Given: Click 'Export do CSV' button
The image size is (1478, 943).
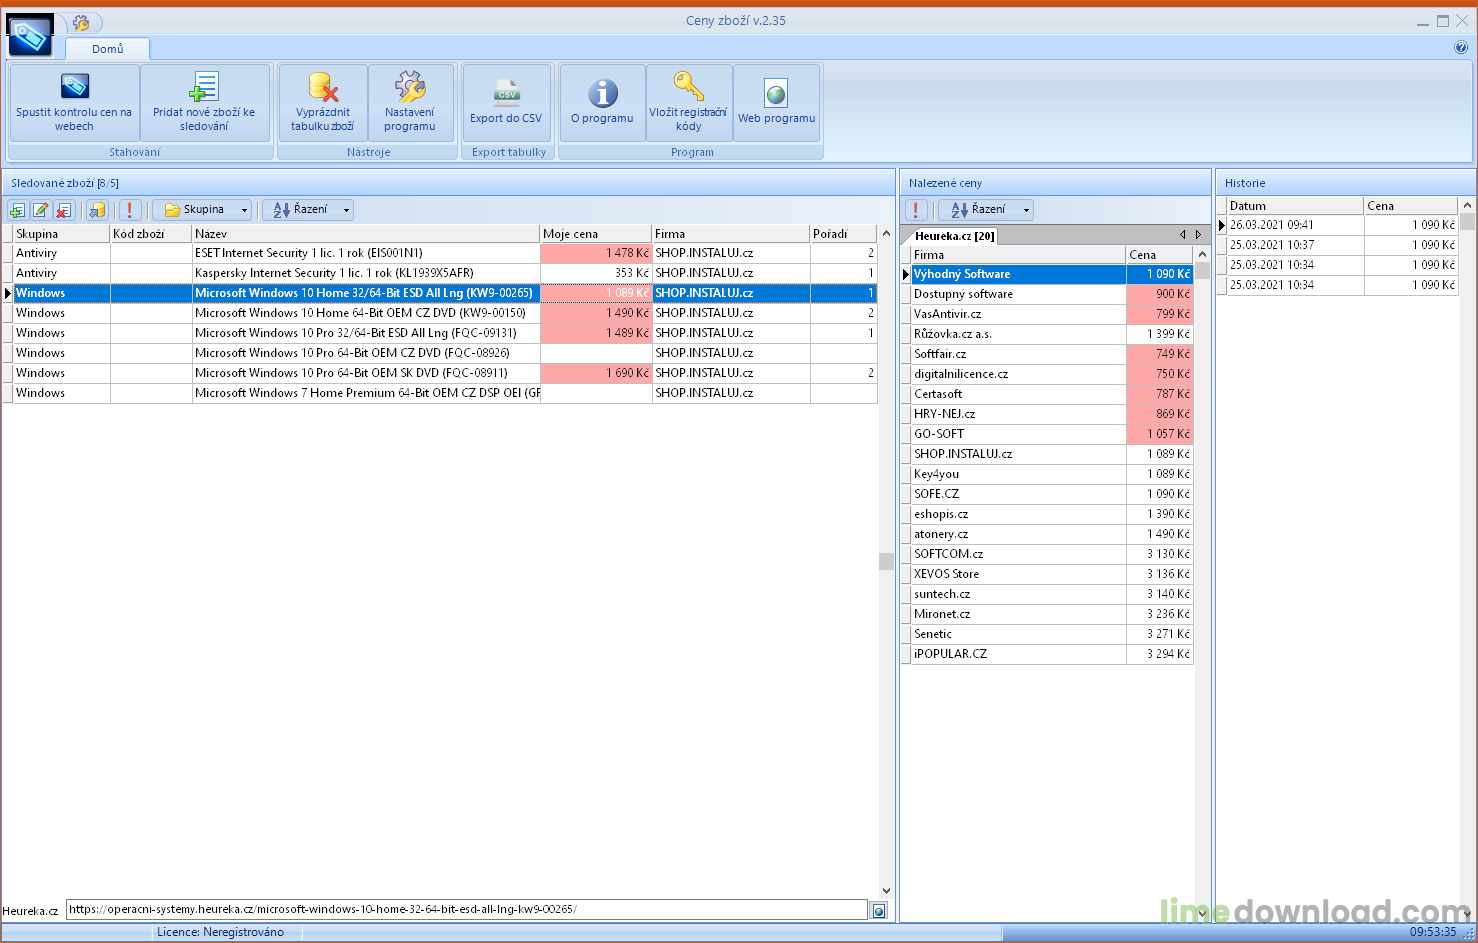Looking at the screenshot, I should tap(506, 103).
